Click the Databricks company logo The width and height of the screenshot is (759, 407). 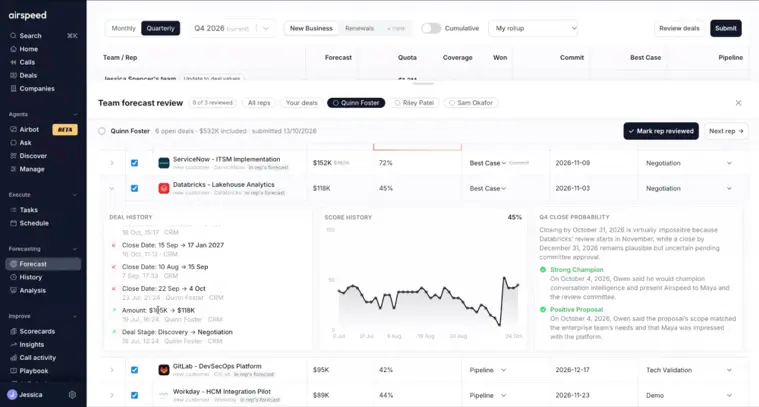click(x=164, y=188)
